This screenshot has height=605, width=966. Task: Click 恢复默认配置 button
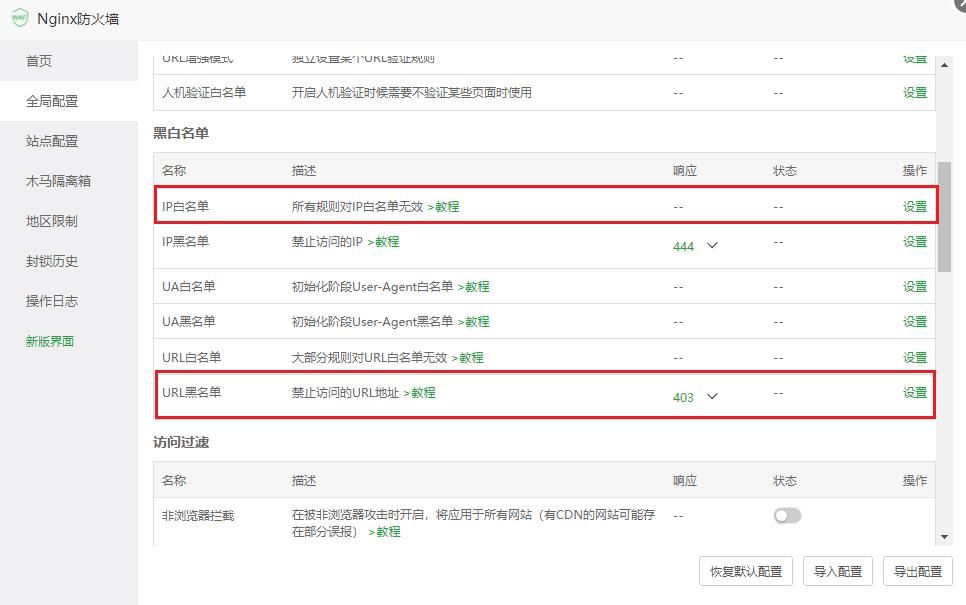pos(746,571)
